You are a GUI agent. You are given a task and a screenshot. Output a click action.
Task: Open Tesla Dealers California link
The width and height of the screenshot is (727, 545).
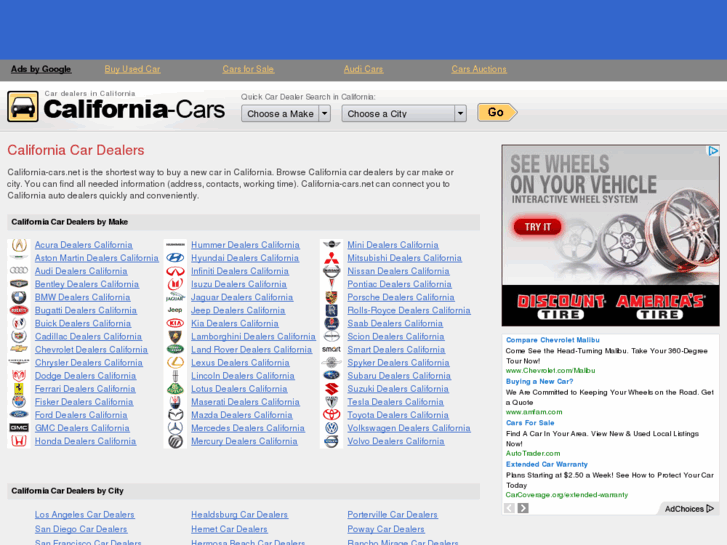pyautogui.click(x=395, y=402)
